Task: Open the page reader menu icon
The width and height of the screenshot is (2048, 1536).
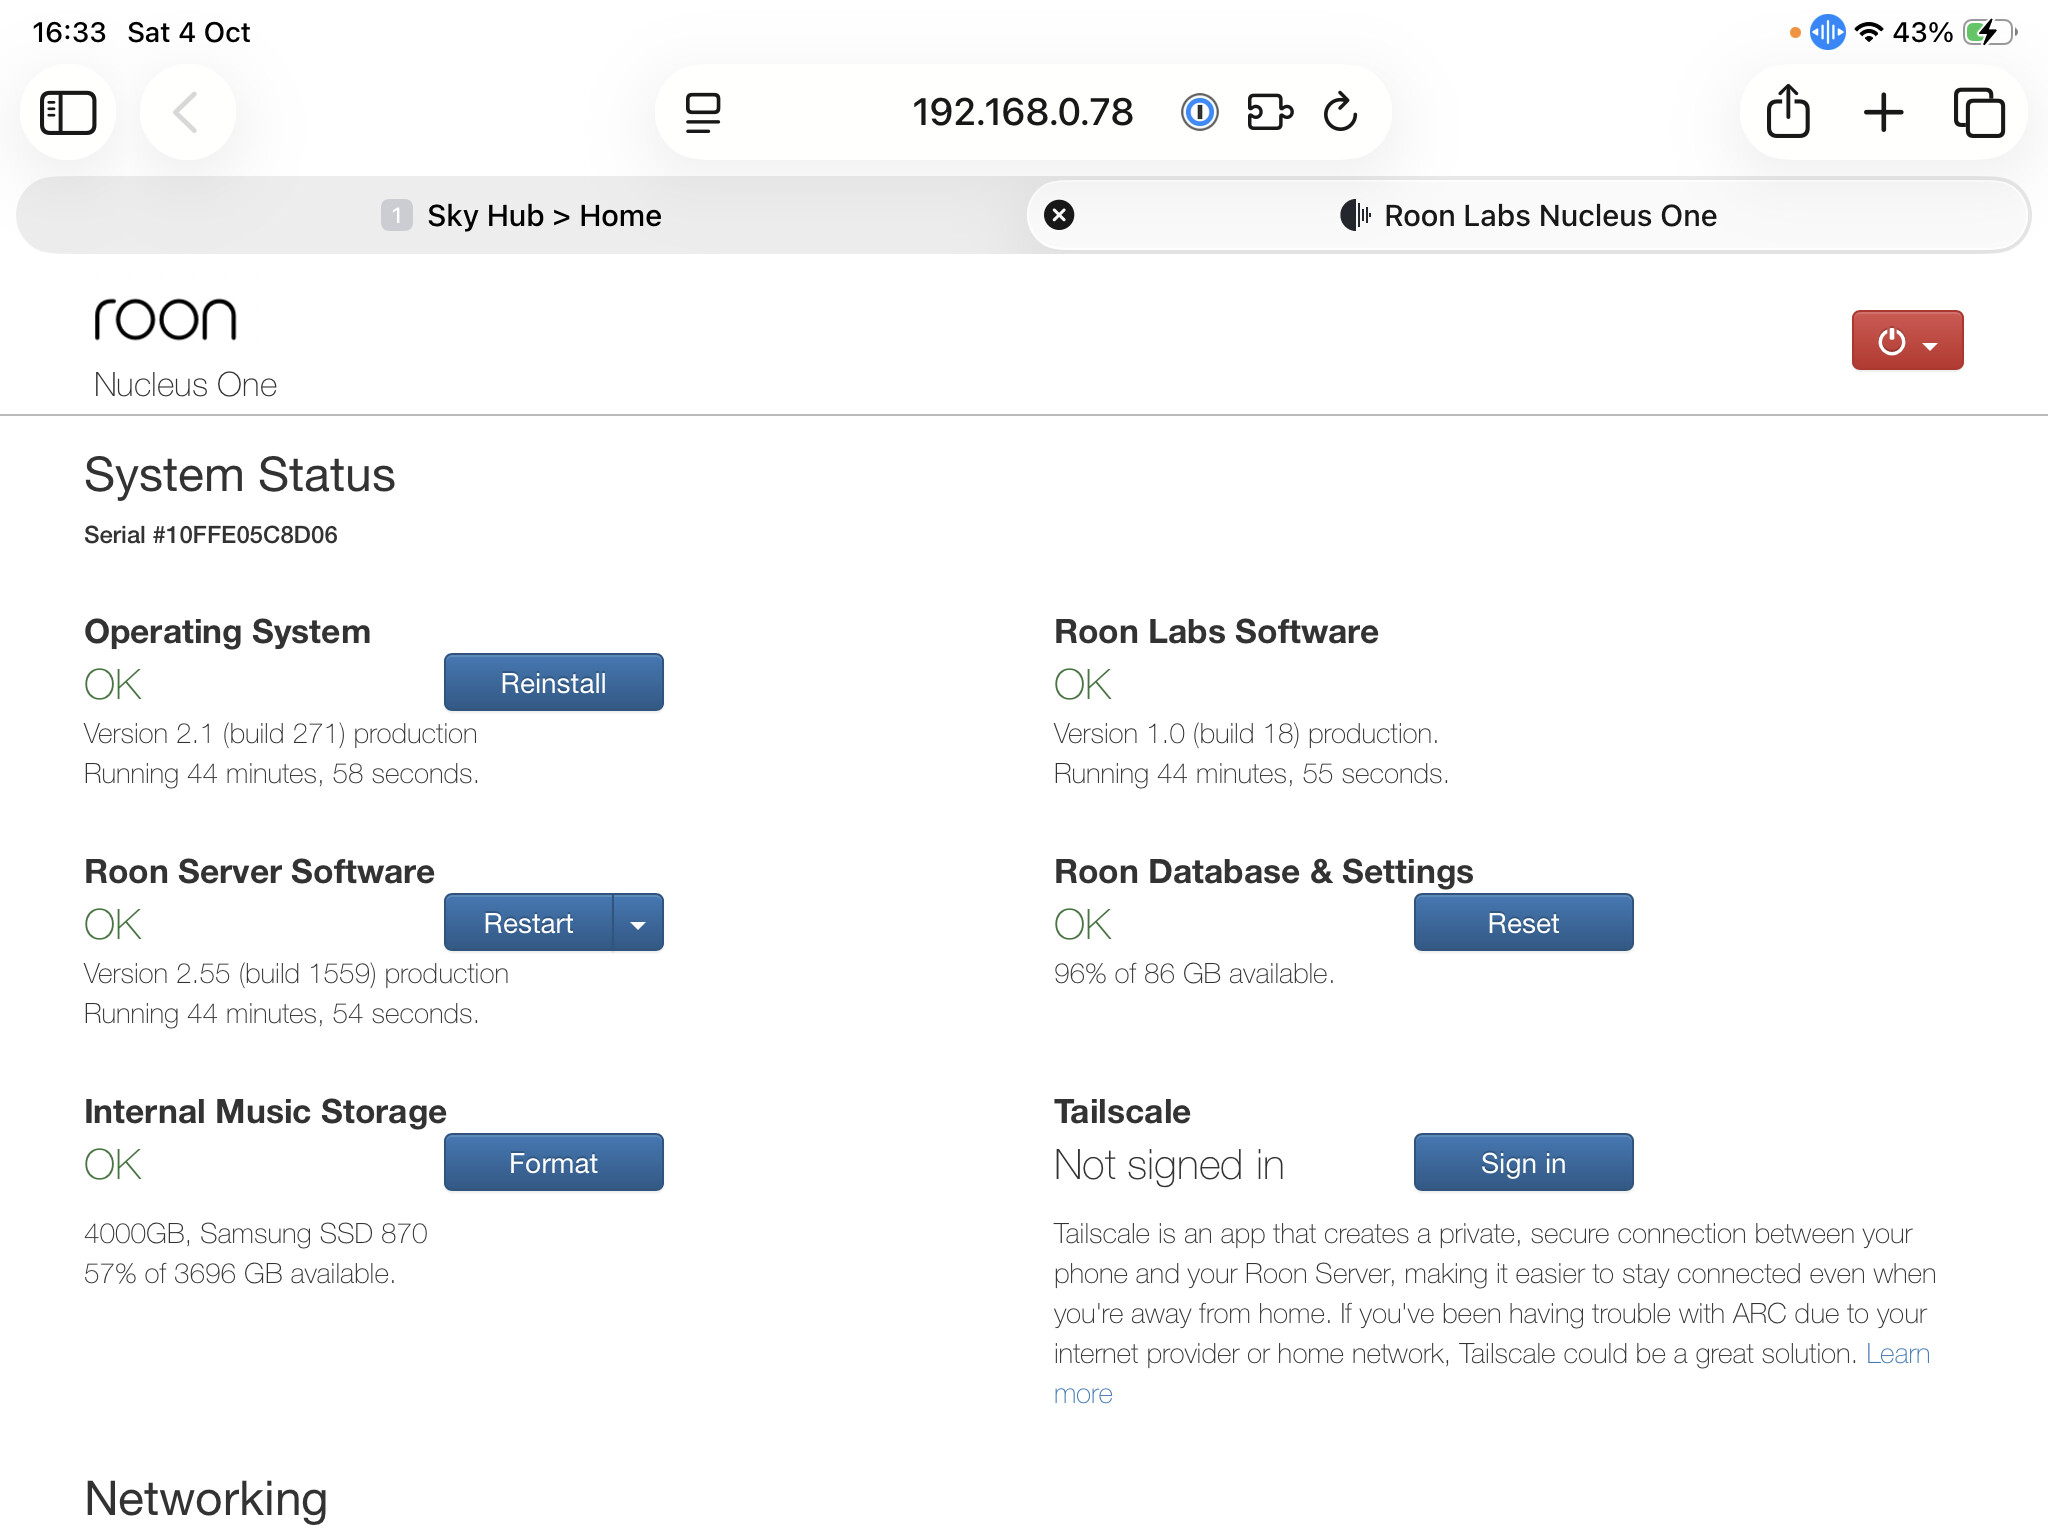Action: tap(703, 112)
